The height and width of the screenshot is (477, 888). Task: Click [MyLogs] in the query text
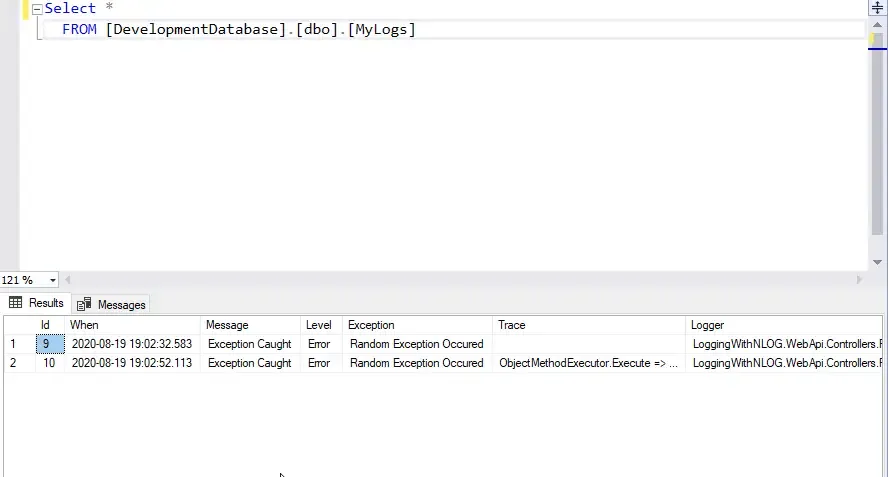point(382,29)
